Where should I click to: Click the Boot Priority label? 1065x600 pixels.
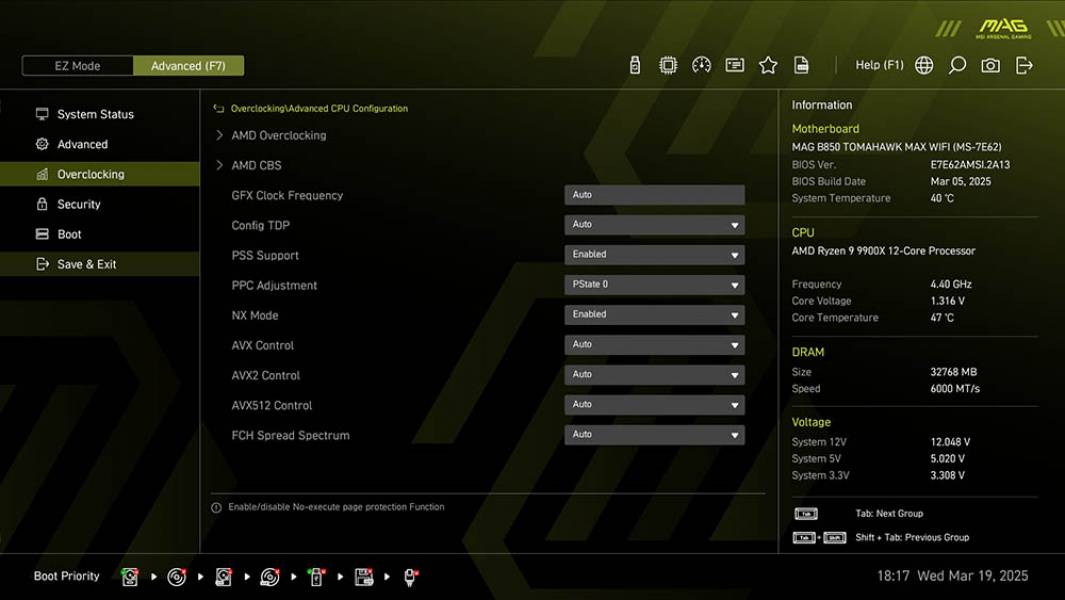[x=67, y=576]
